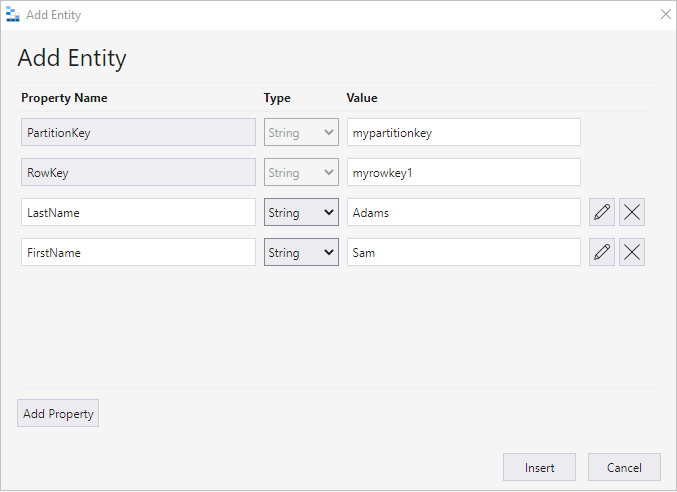Delete the LastName property with X icon
Image resolution: width=677 pixels, height=492 pixels.
(632, 213)
